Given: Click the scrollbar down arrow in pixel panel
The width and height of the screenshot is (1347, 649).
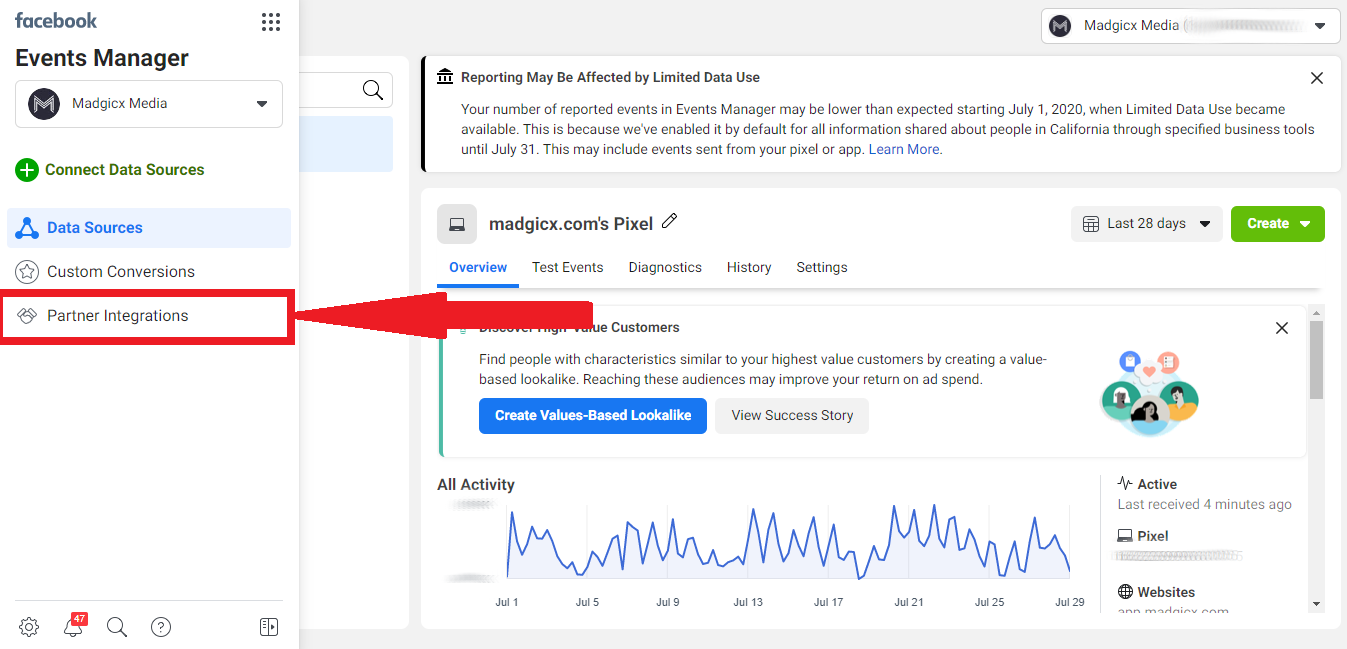Looking at the screenshot, I should [x=1316, y=604].
